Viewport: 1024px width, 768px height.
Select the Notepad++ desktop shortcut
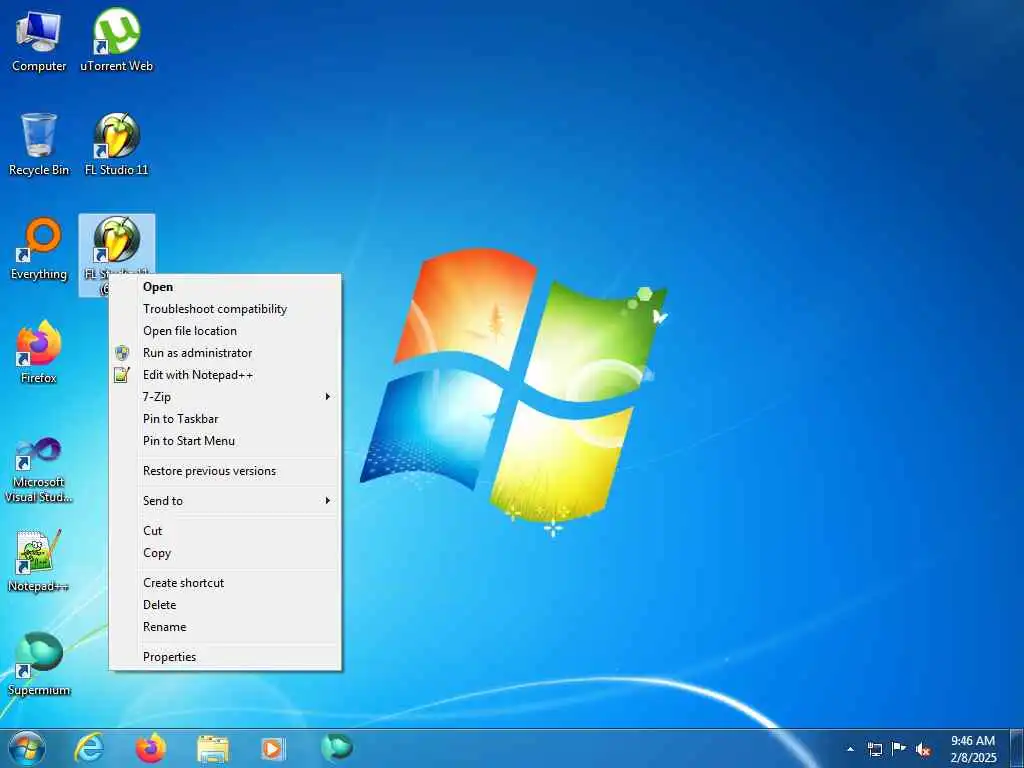(39, 560)
